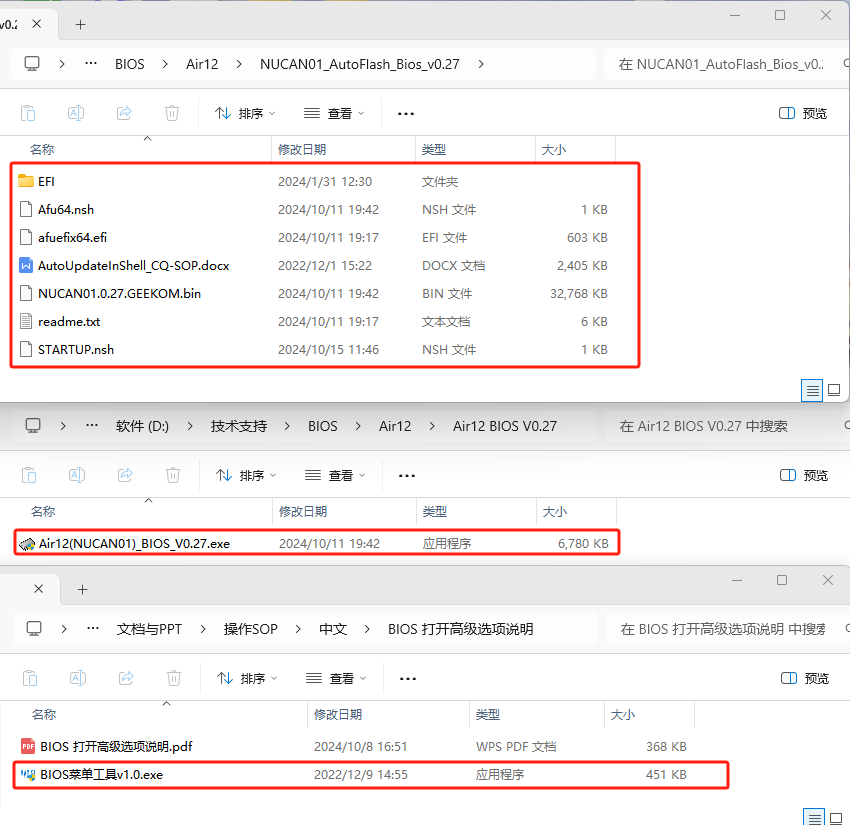The width and height of the screenshot is (850, 825).
Task: Open a new tab with the plus button
Action: click(80, 23)
